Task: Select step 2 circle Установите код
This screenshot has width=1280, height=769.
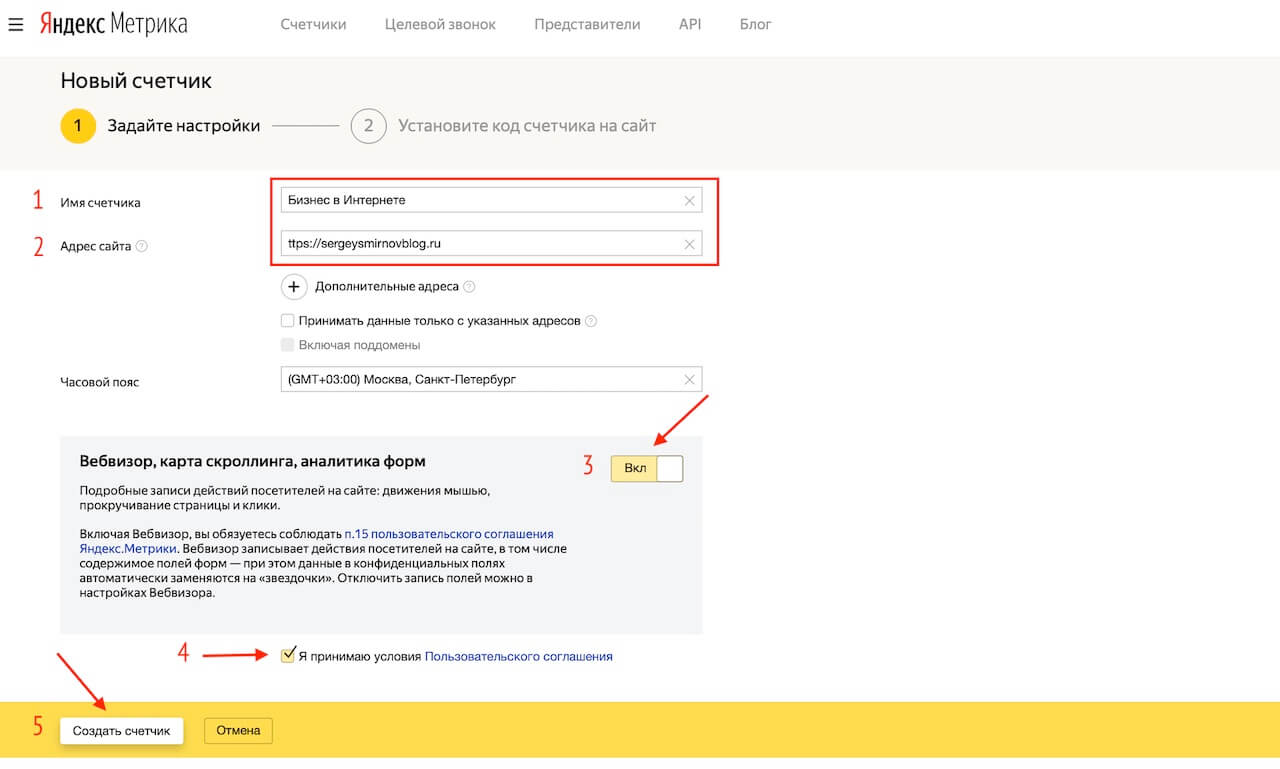Action: 369,126
